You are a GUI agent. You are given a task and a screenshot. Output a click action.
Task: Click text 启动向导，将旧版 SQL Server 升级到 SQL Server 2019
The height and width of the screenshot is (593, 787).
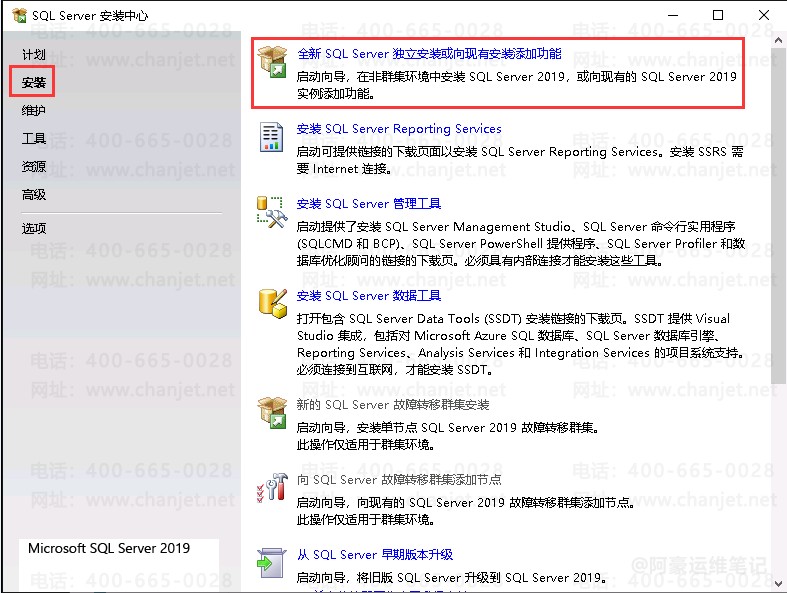pos(452,578)
